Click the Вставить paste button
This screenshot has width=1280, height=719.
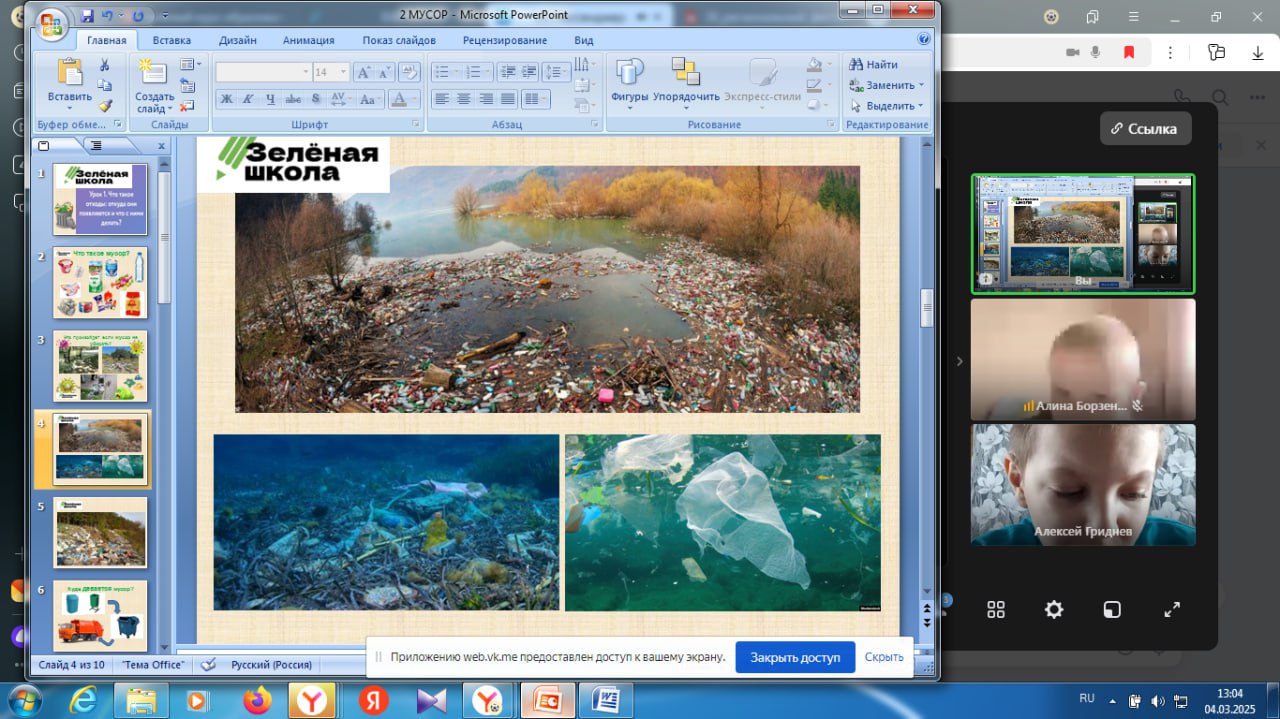(69, 82)
